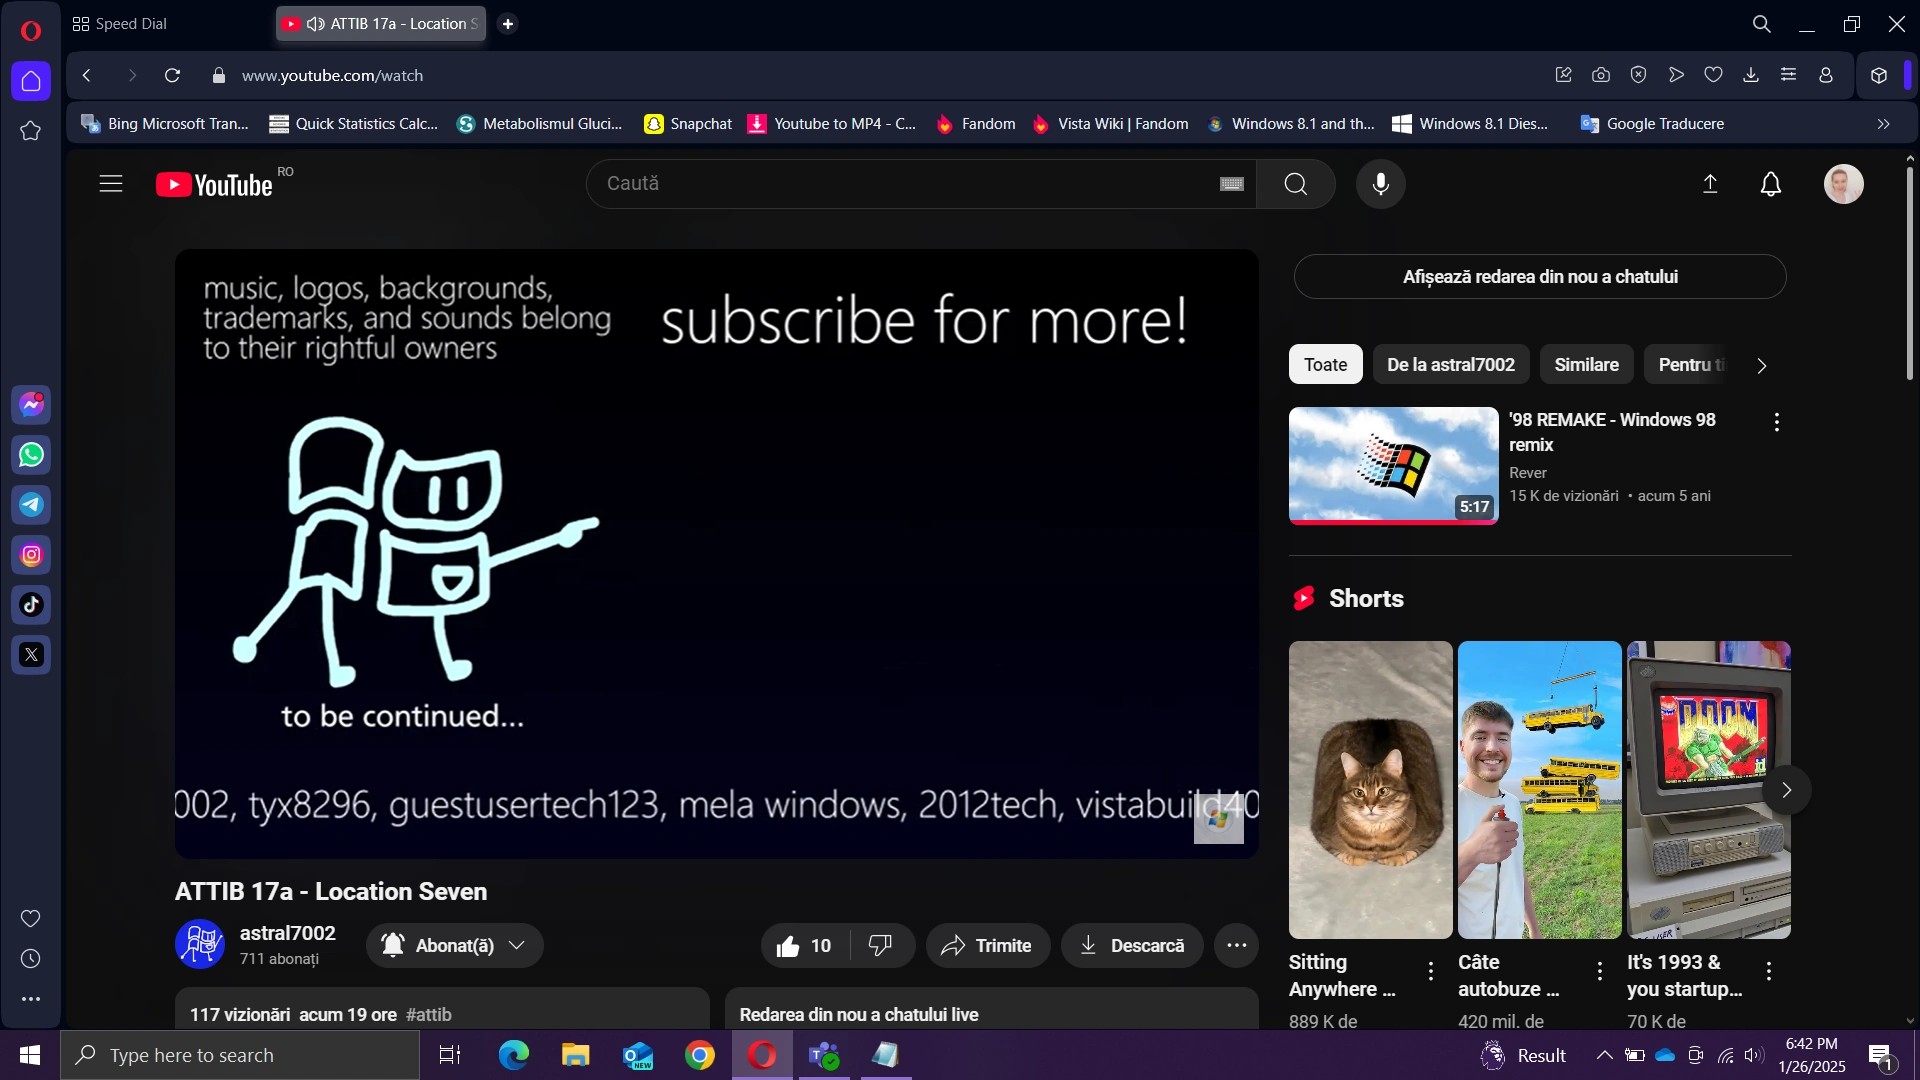1920x1080 pixels.
Task: Click the Opera snapshot camera icon
Action: (1601, 75)
